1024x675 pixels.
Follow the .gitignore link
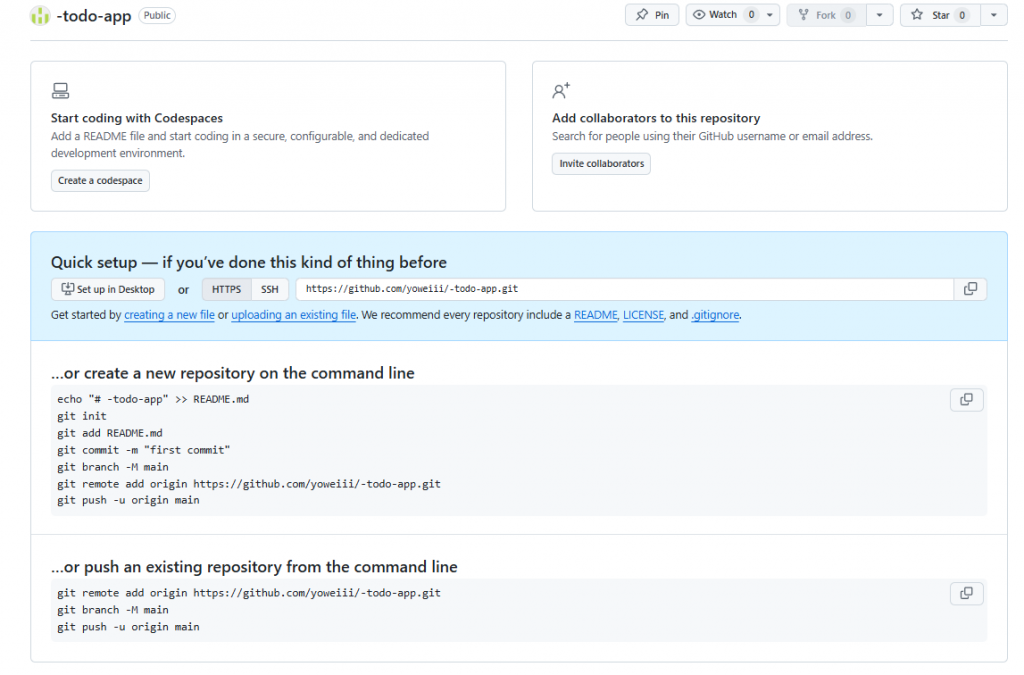tap(715, 315)
